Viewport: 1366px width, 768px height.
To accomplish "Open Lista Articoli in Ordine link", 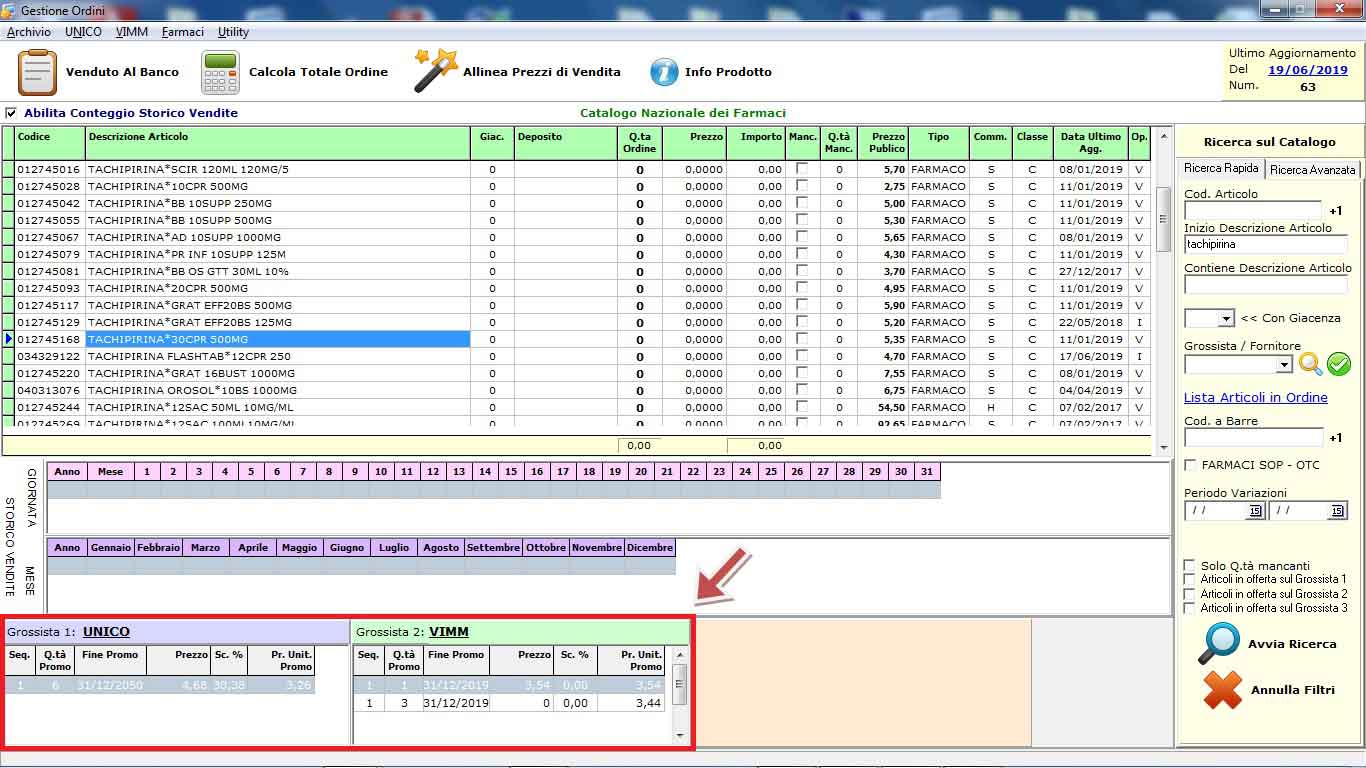I will (x=1256, y=397).
